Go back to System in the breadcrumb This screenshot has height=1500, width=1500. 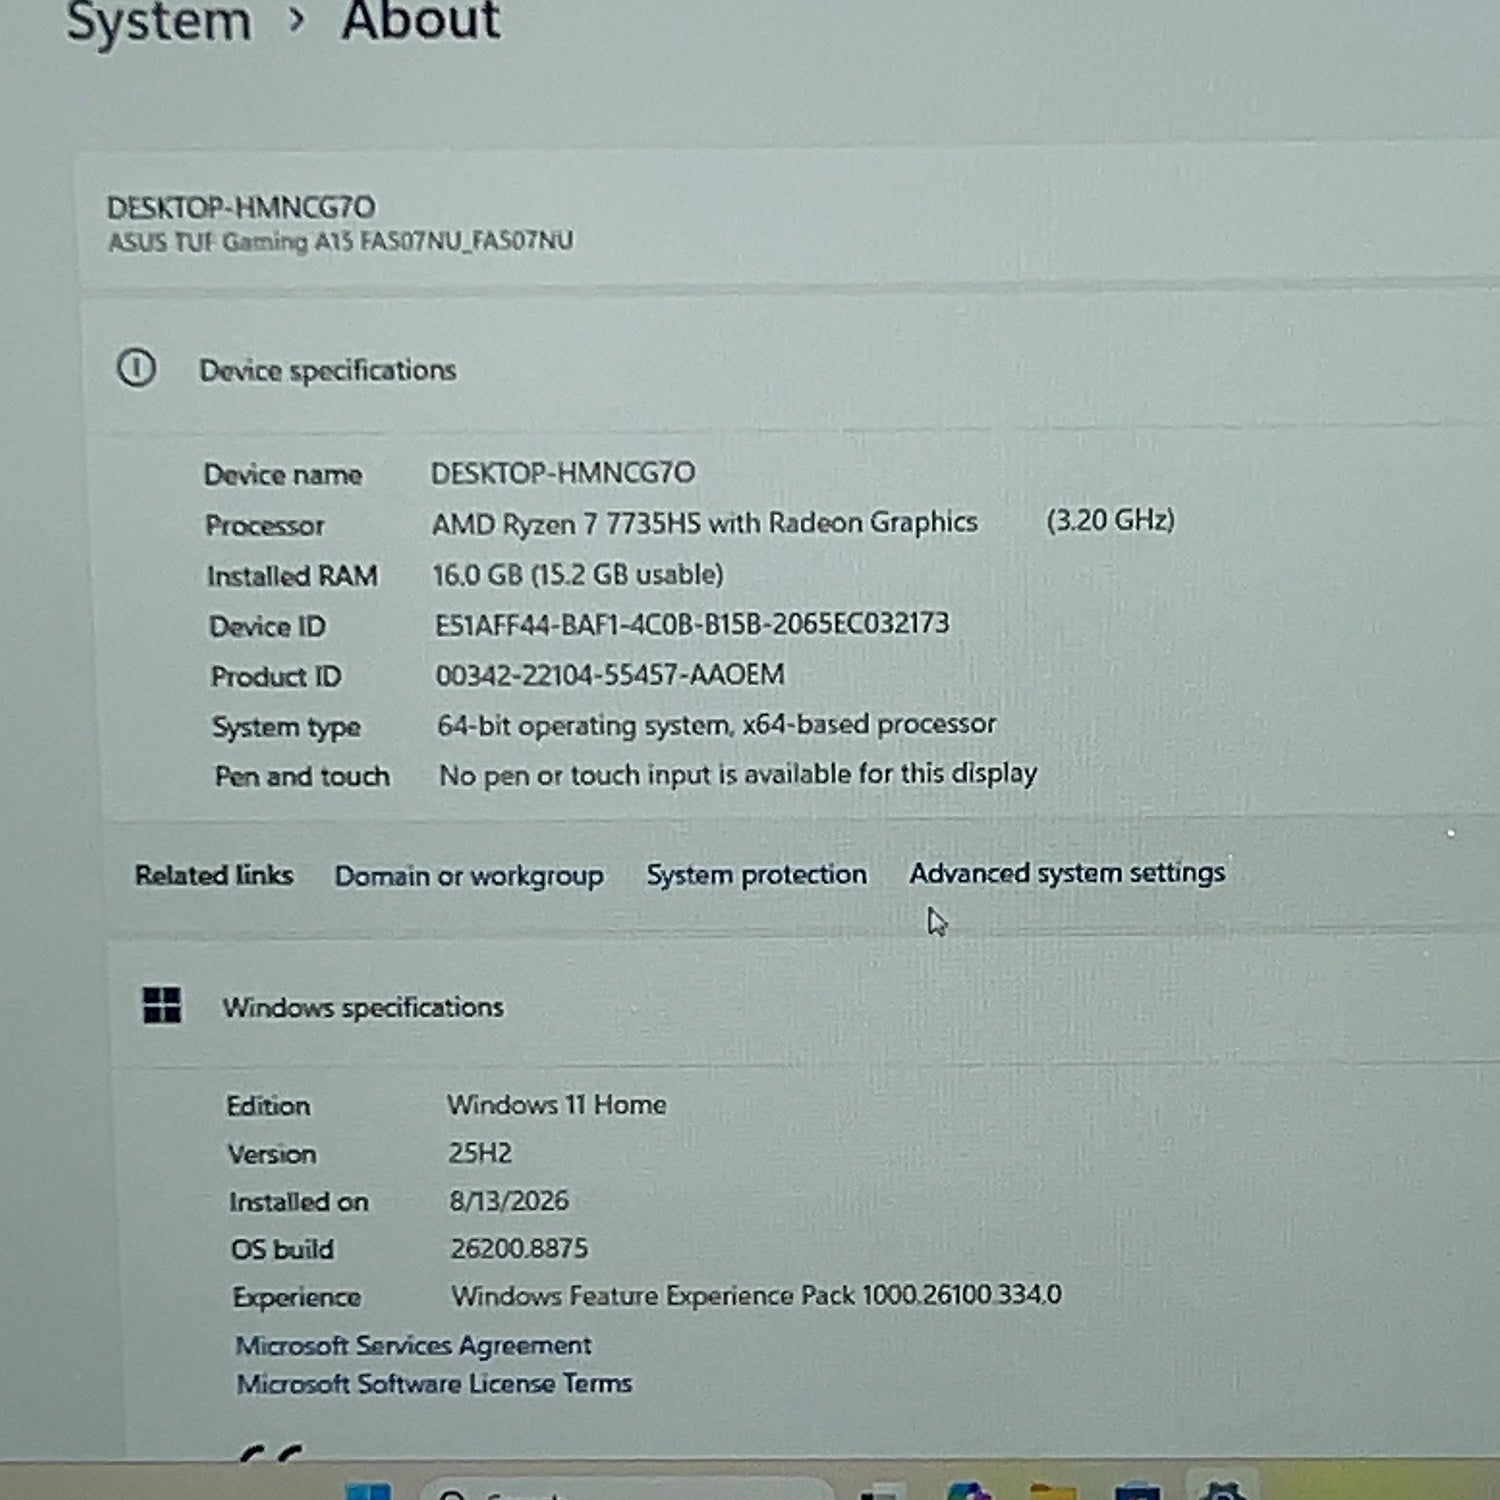(160, 22)
